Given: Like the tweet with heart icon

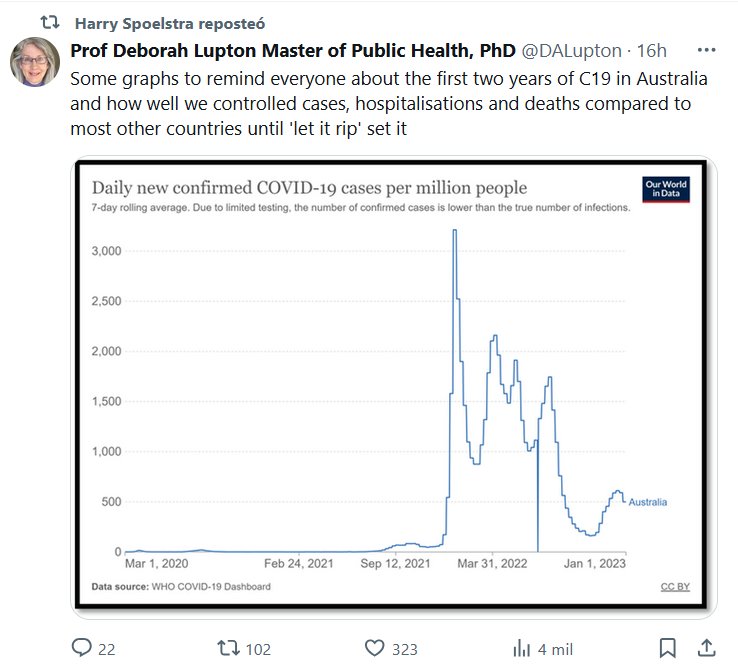Looking at the screenshot, I should 374,649.
